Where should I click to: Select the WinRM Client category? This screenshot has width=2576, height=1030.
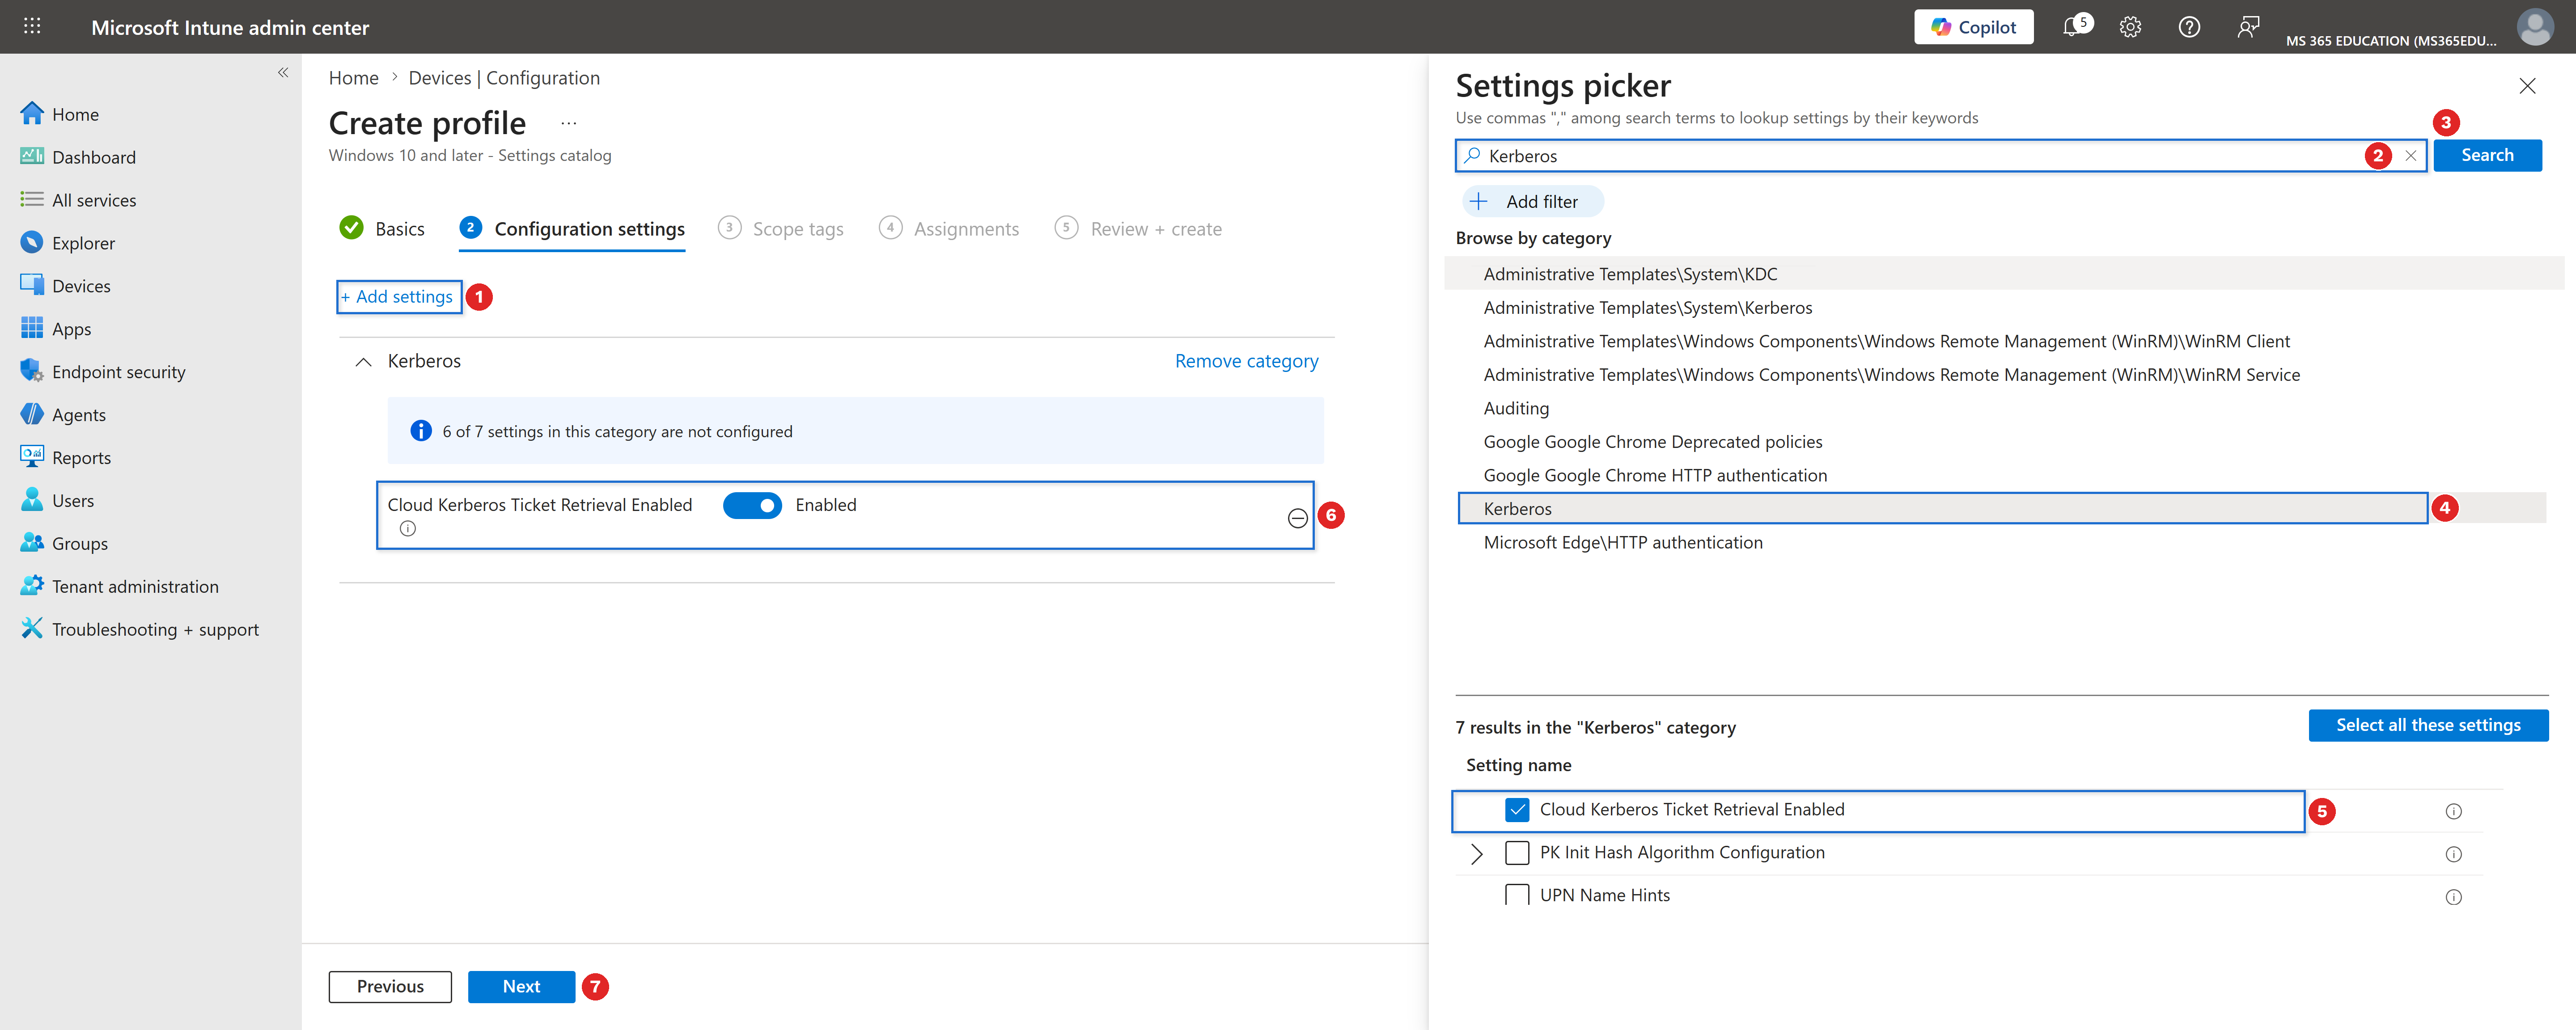[1886, 341]
